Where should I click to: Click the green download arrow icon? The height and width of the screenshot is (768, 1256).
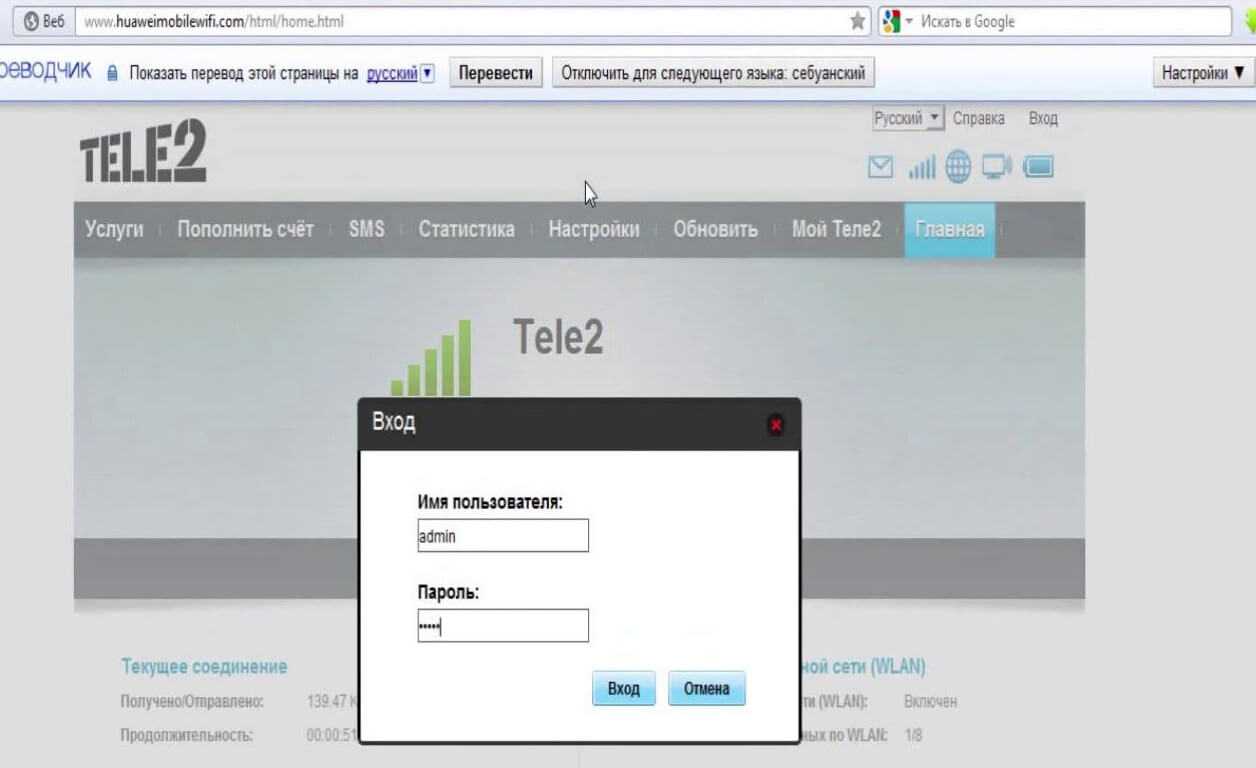click(x=1248, y=21)
